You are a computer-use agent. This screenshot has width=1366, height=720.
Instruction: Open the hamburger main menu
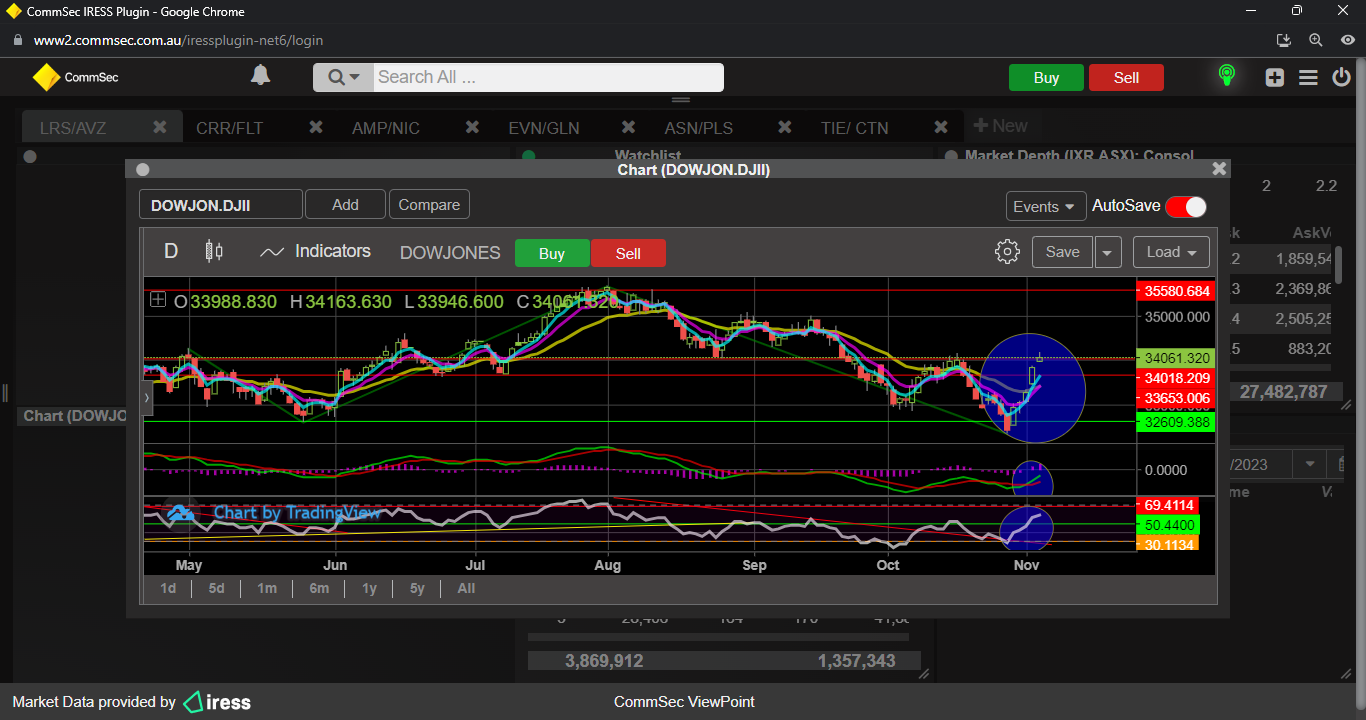click(x=1308, y=77)
